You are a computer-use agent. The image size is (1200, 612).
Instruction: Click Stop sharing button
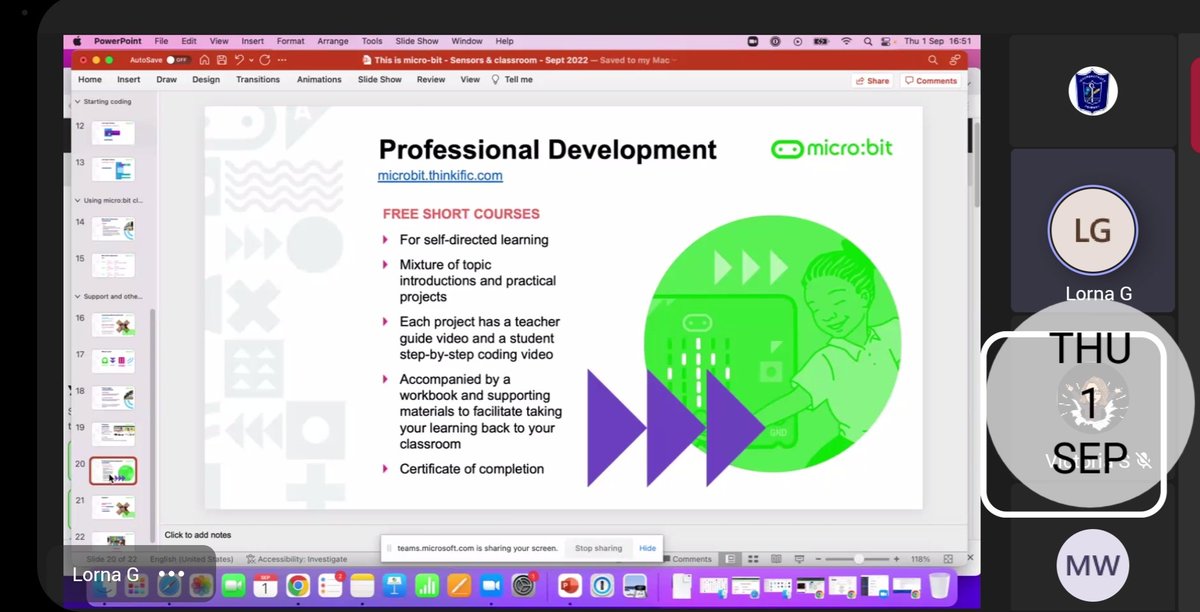click(x=598, y=548)
